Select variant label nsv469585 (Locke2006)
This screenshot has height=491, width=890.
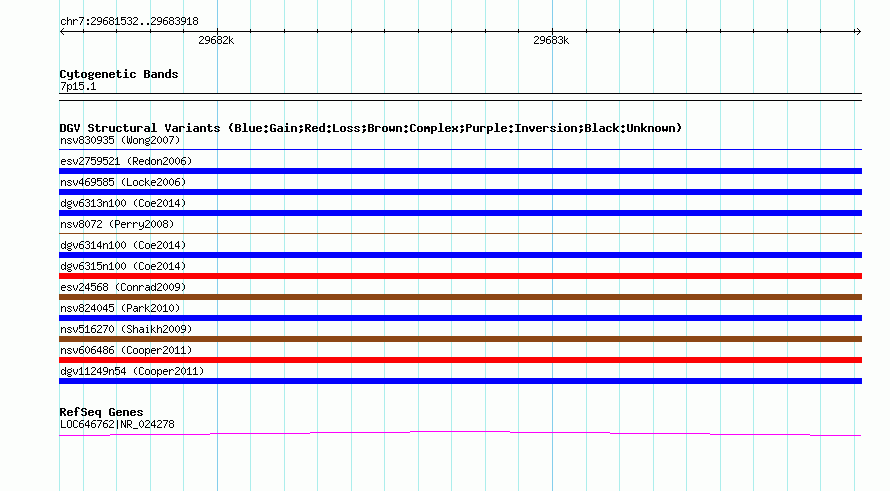(123, 182)
